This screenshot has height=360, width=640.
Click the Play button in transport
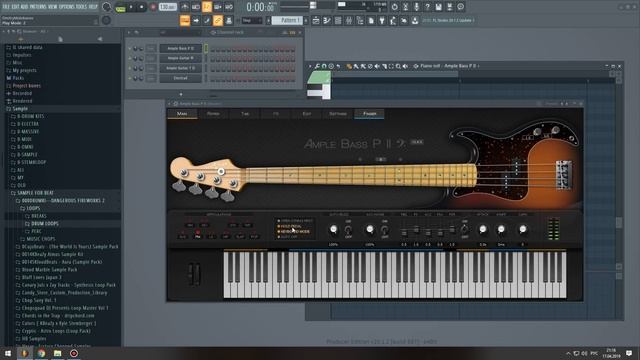click(131, 7)
